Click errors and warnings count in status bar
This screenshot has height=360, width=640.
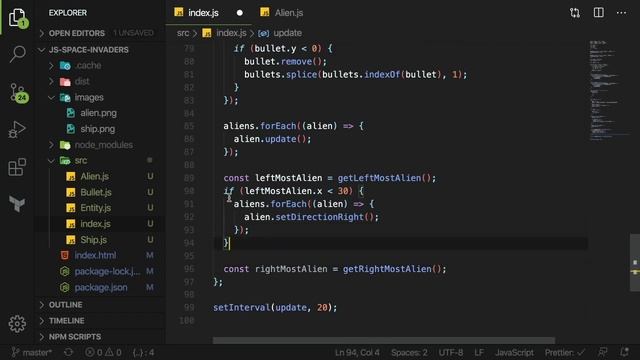(103, 352)
